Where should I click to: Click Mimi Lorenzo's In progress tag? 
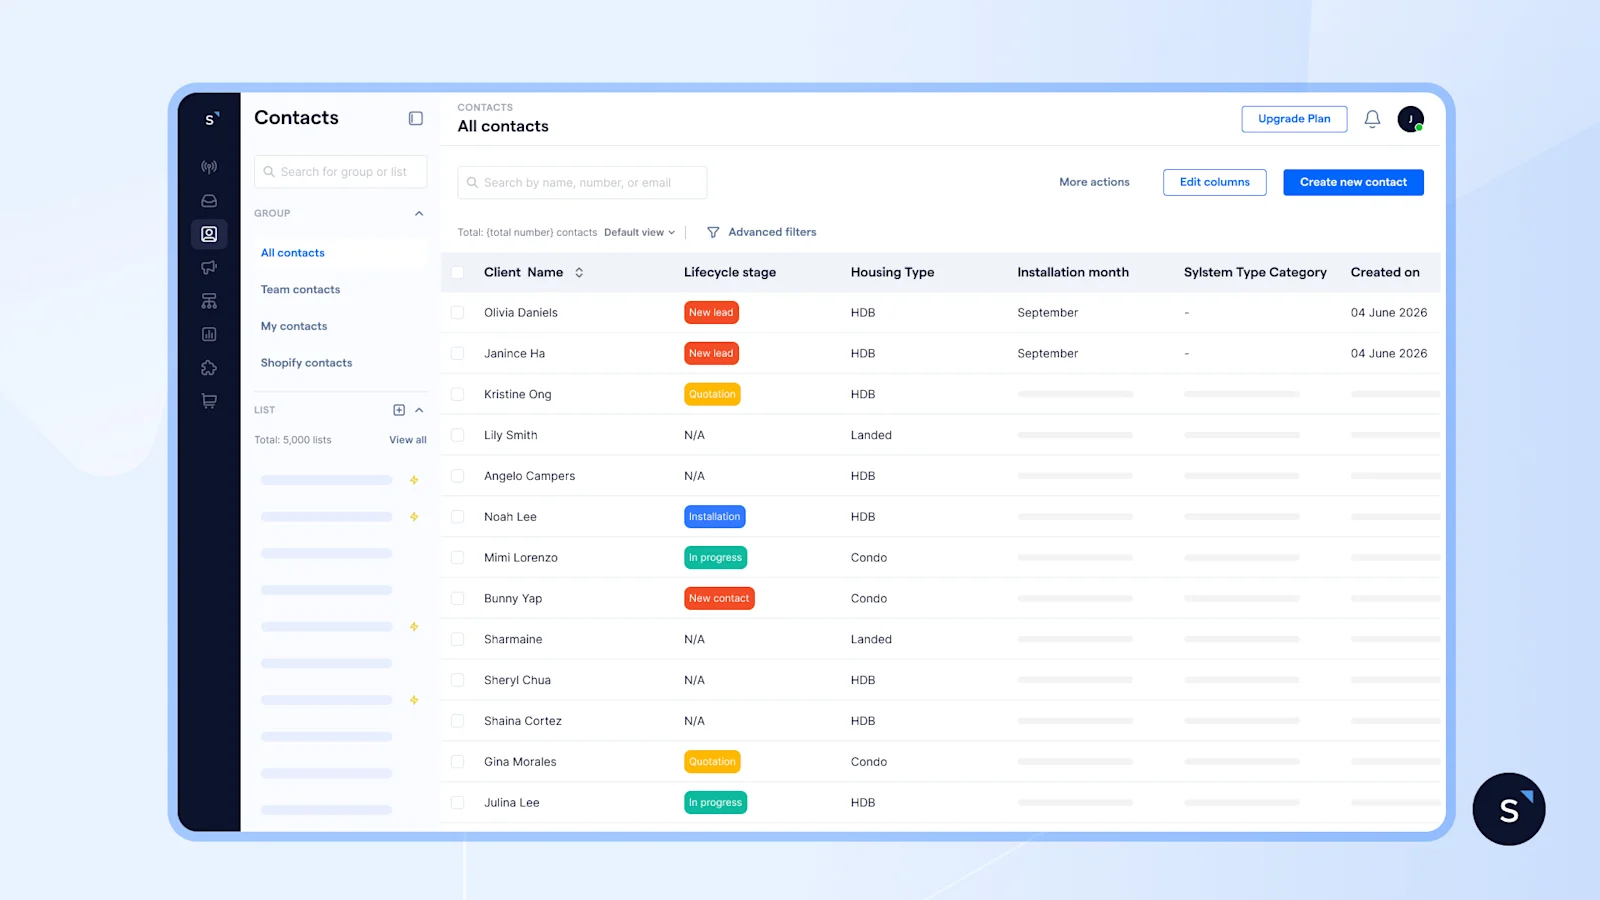pos(715,558)
